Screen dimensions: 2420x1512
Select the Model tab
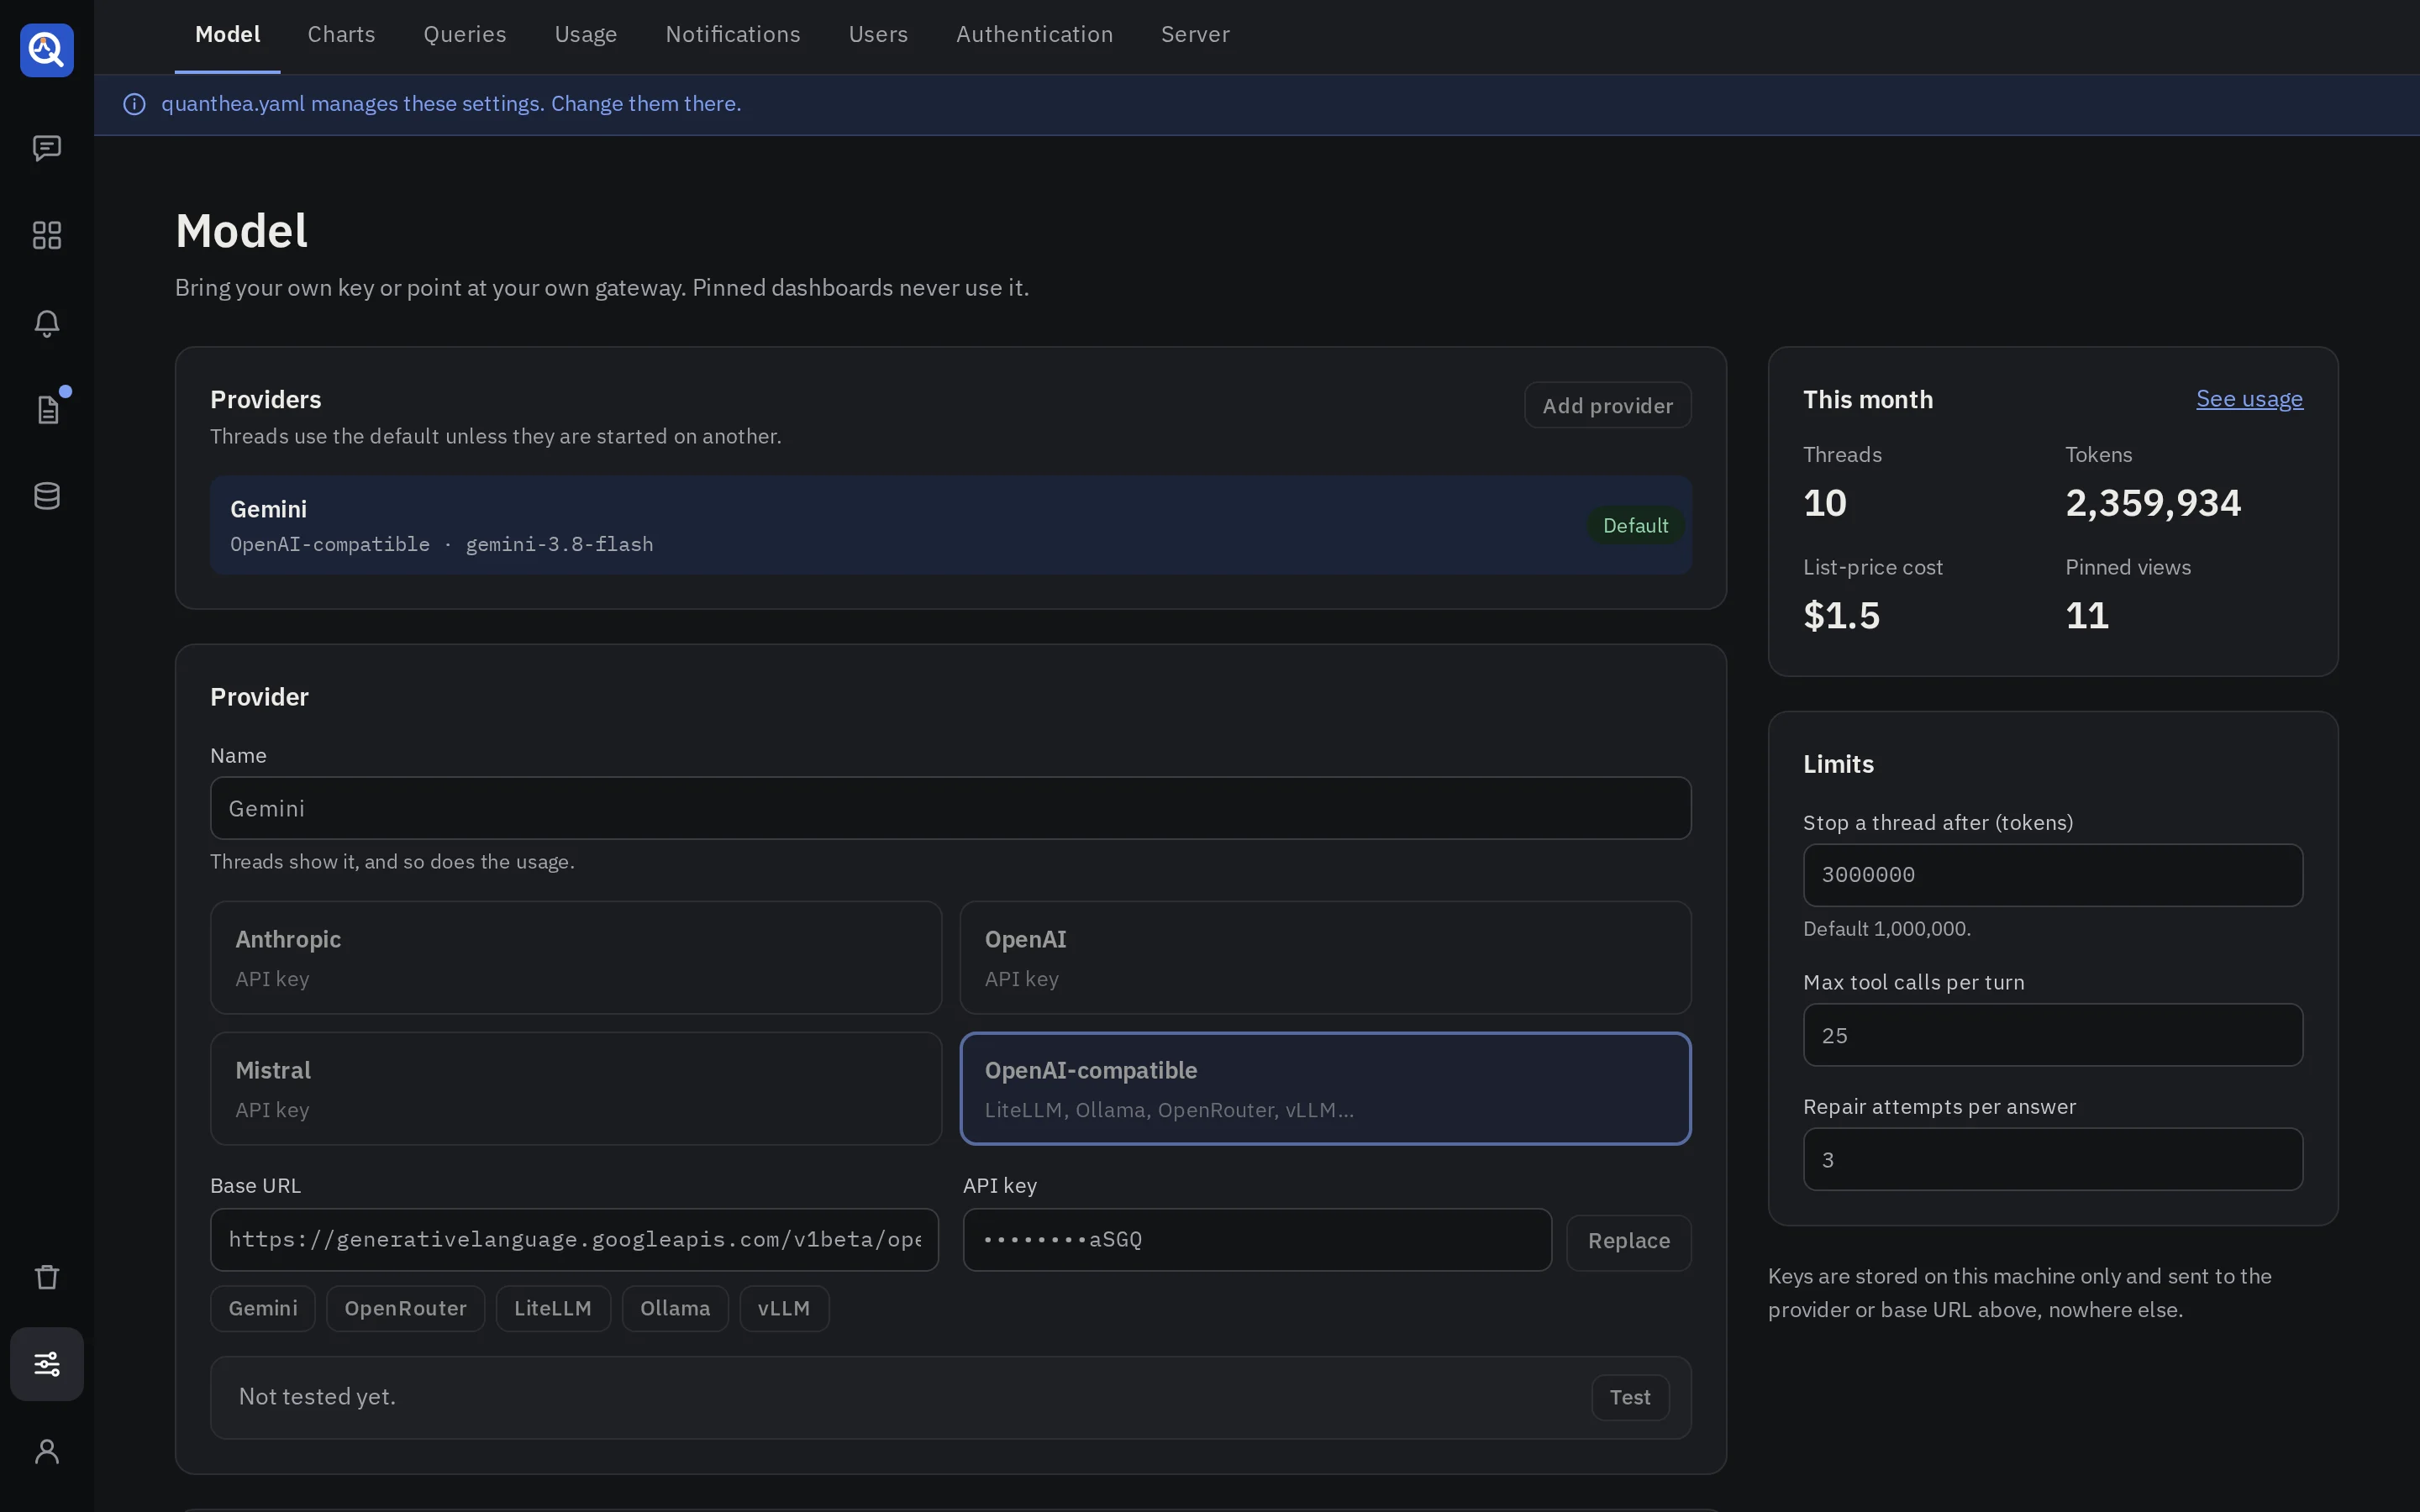click(228, 35)
